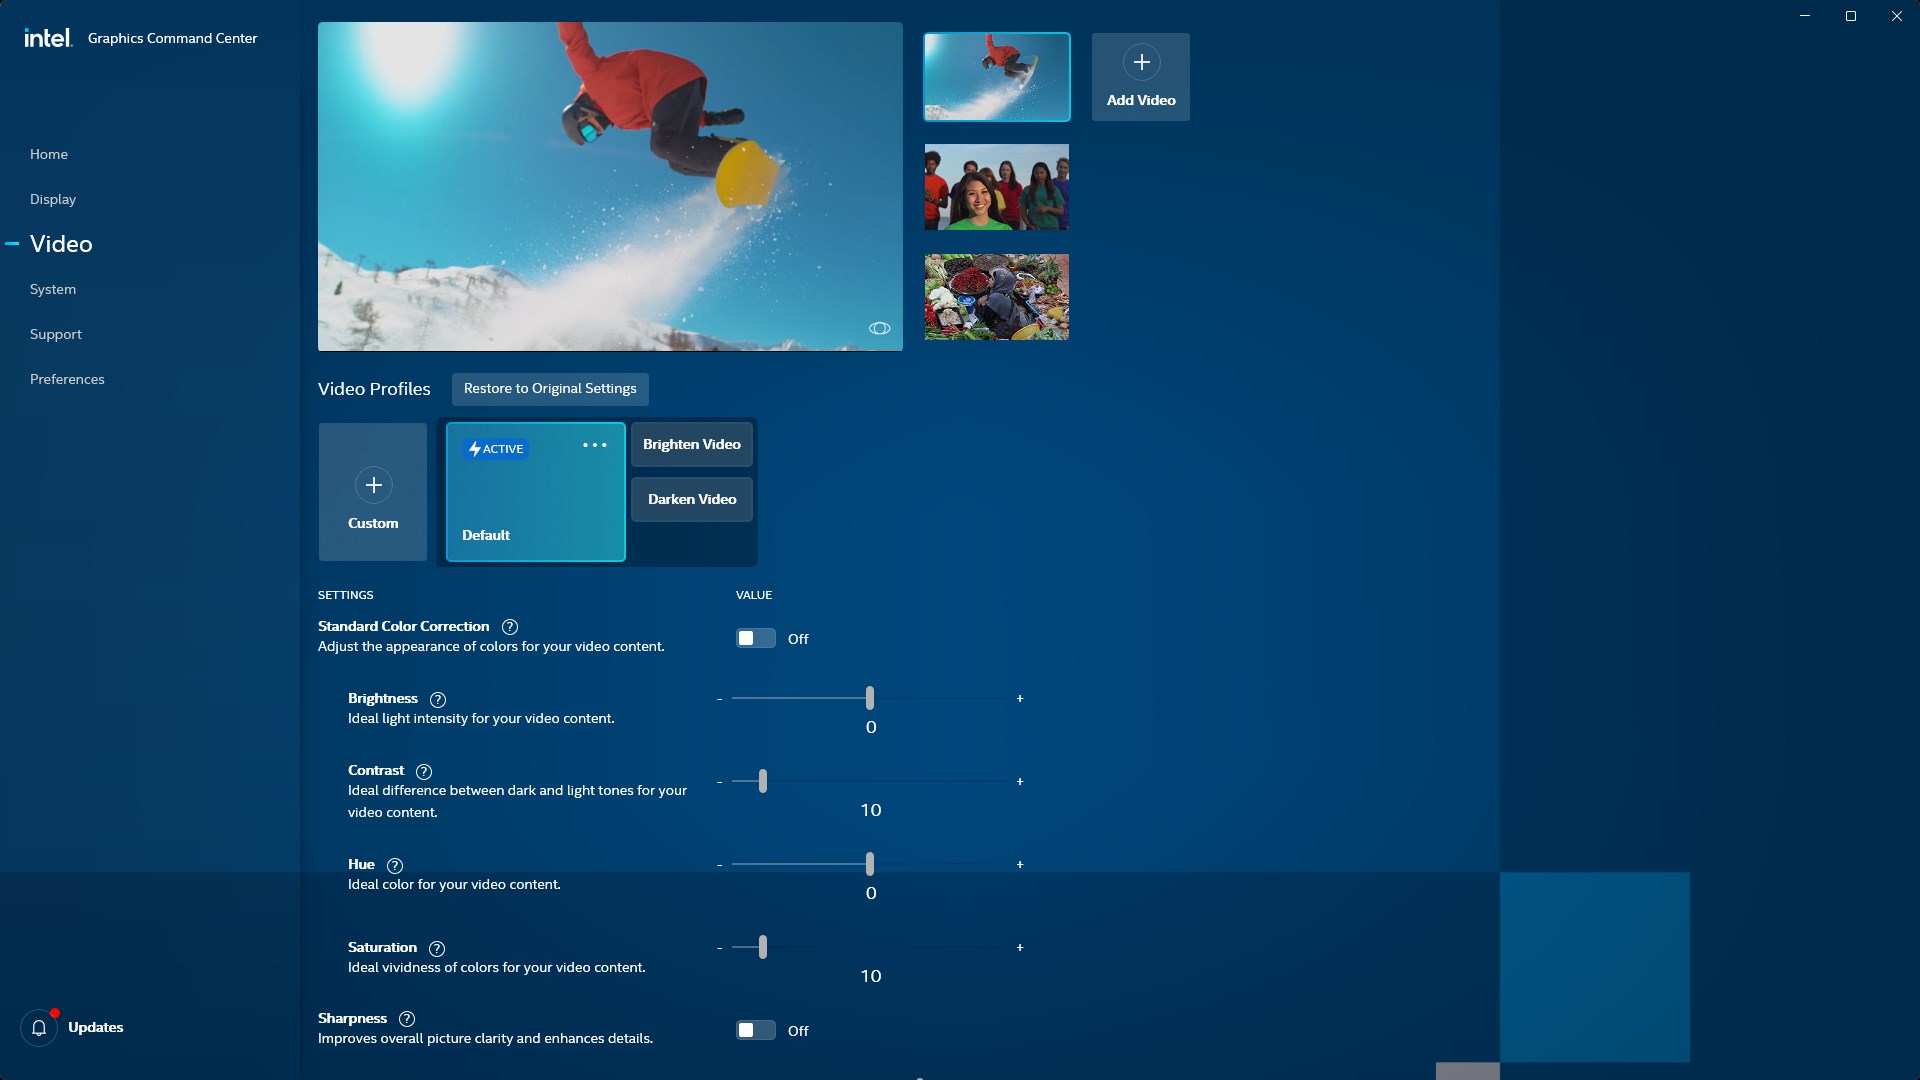Screen dimensions: 1920x1080
Task: Toggle the preview comparison eye icon
Action: click(x=880, y=328)
